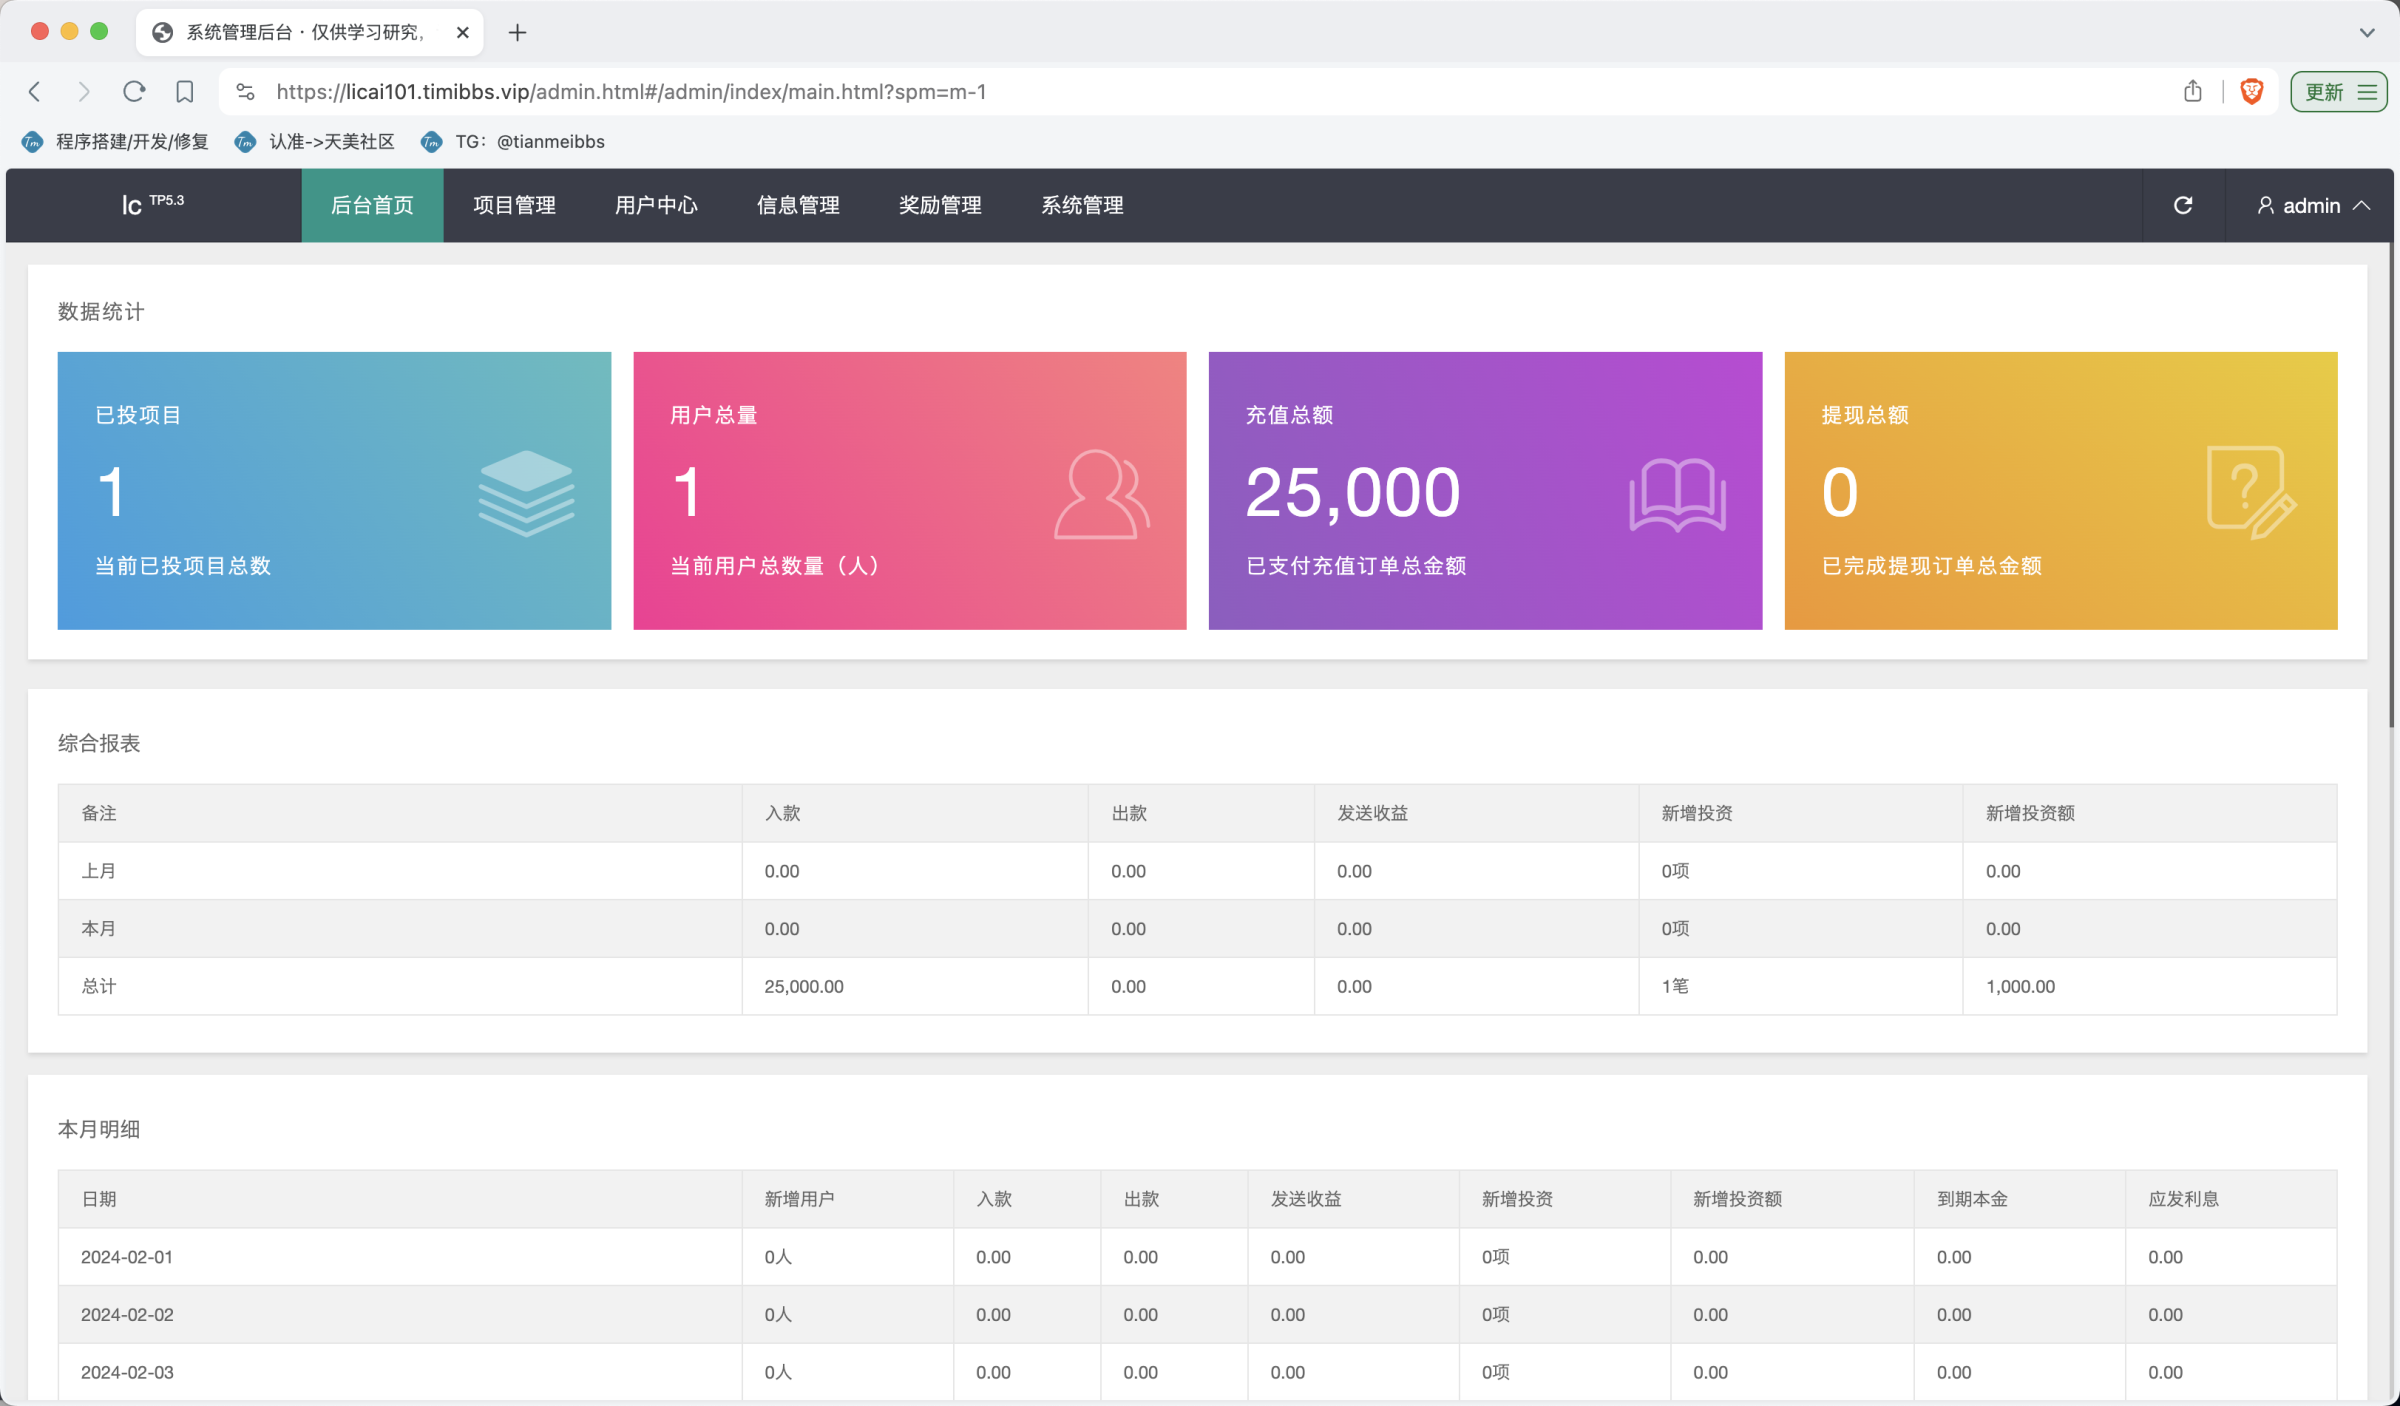Click the users icon in 用户总量 card
This screenshot has height=1406, width=2400.
1101,494
